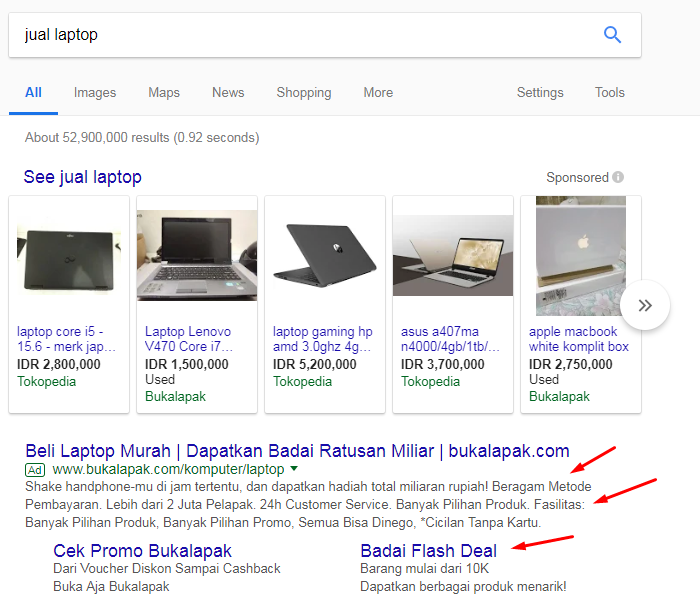Open the HP gaming laptop thumbnail image
Screen dimensions: 700x607
point(325,255)
